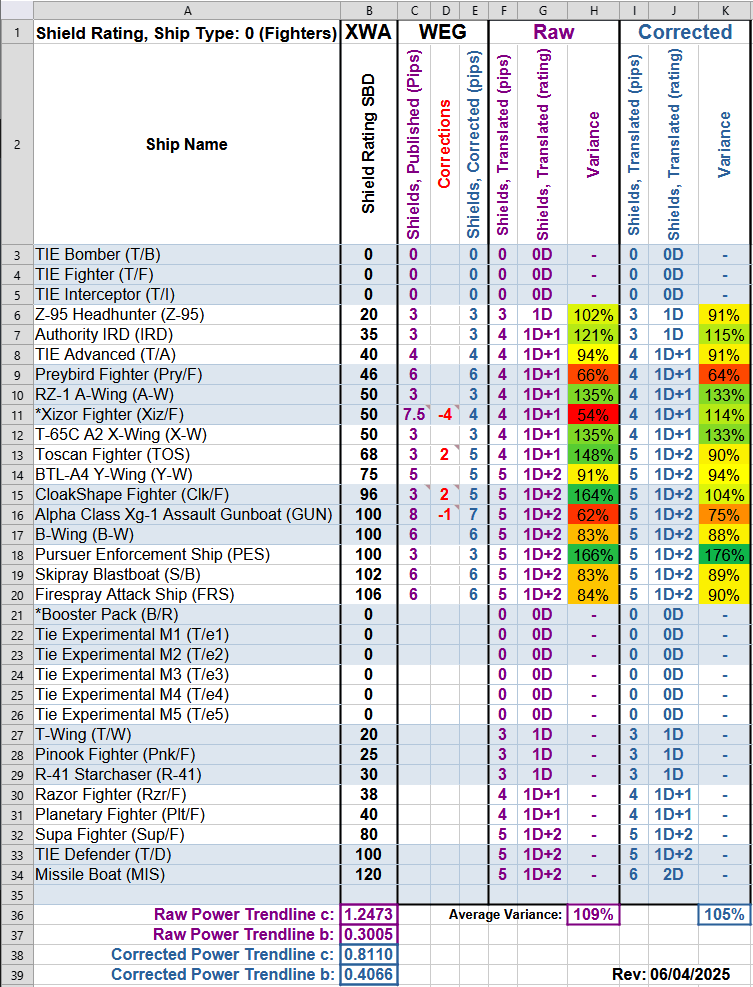Click the 109% average variance cell
Viewport: 753px width, 987px height.
point(593,915)
